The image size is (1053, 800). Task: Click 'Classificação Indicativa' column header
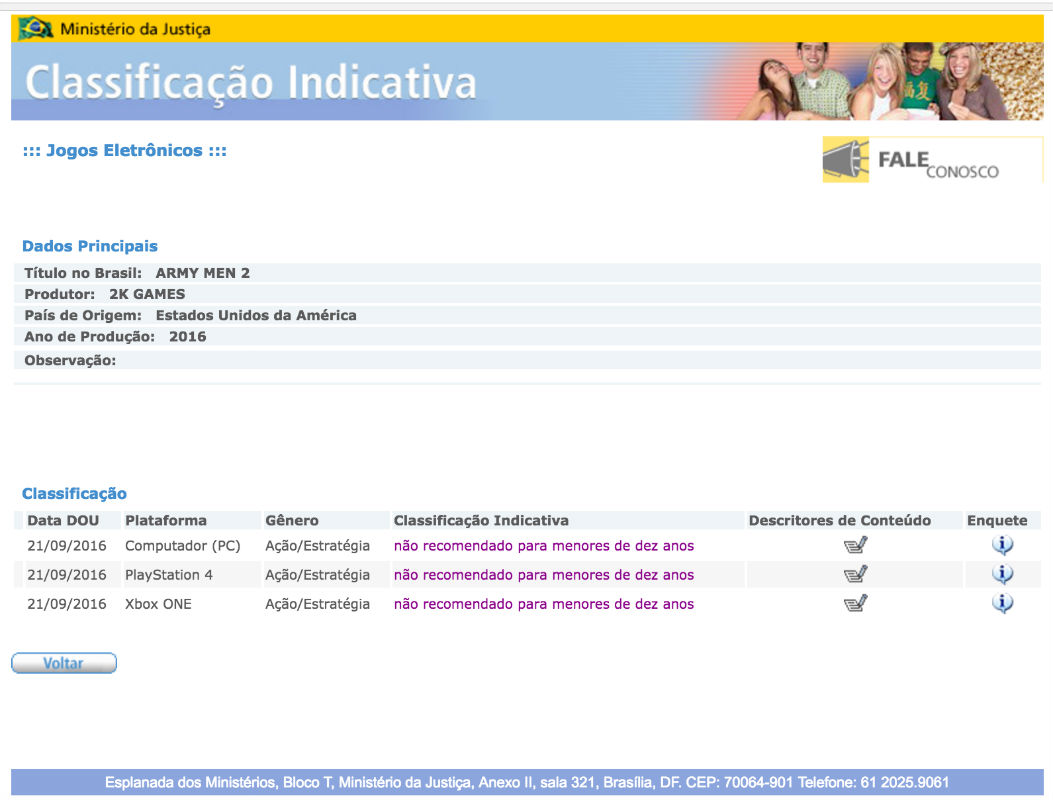pyautogui.click(x=481, y=521)
